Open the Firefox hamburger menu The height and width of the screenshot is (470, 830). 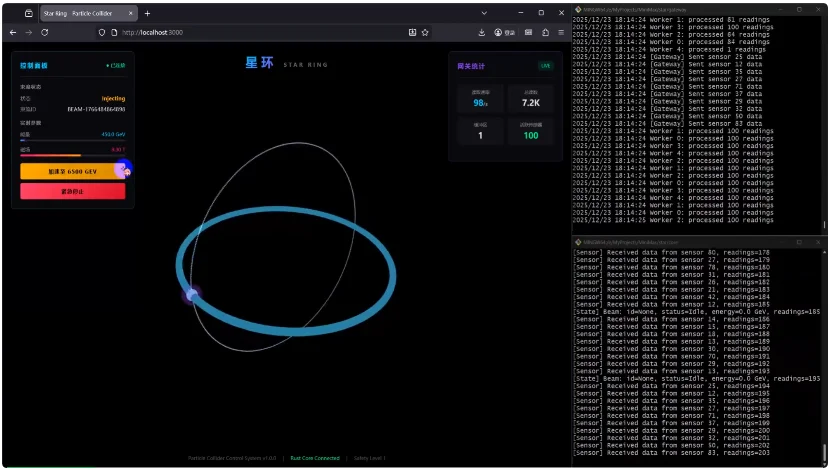coord(561,32)
